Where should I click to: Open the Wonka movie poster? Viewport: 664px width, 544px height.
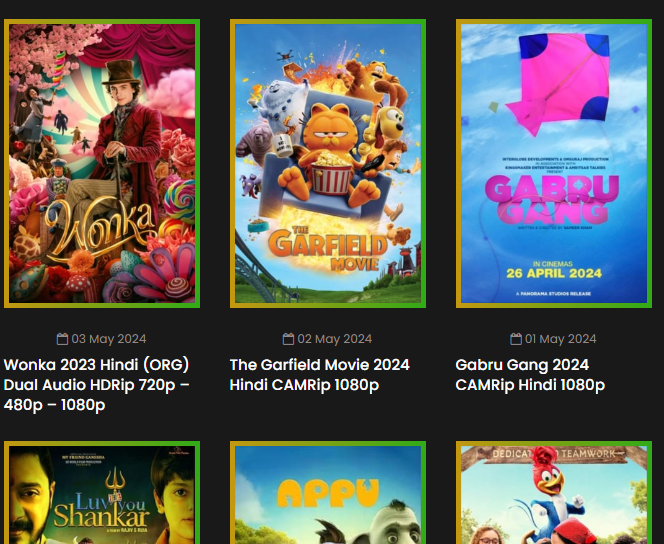click(102, 163)
